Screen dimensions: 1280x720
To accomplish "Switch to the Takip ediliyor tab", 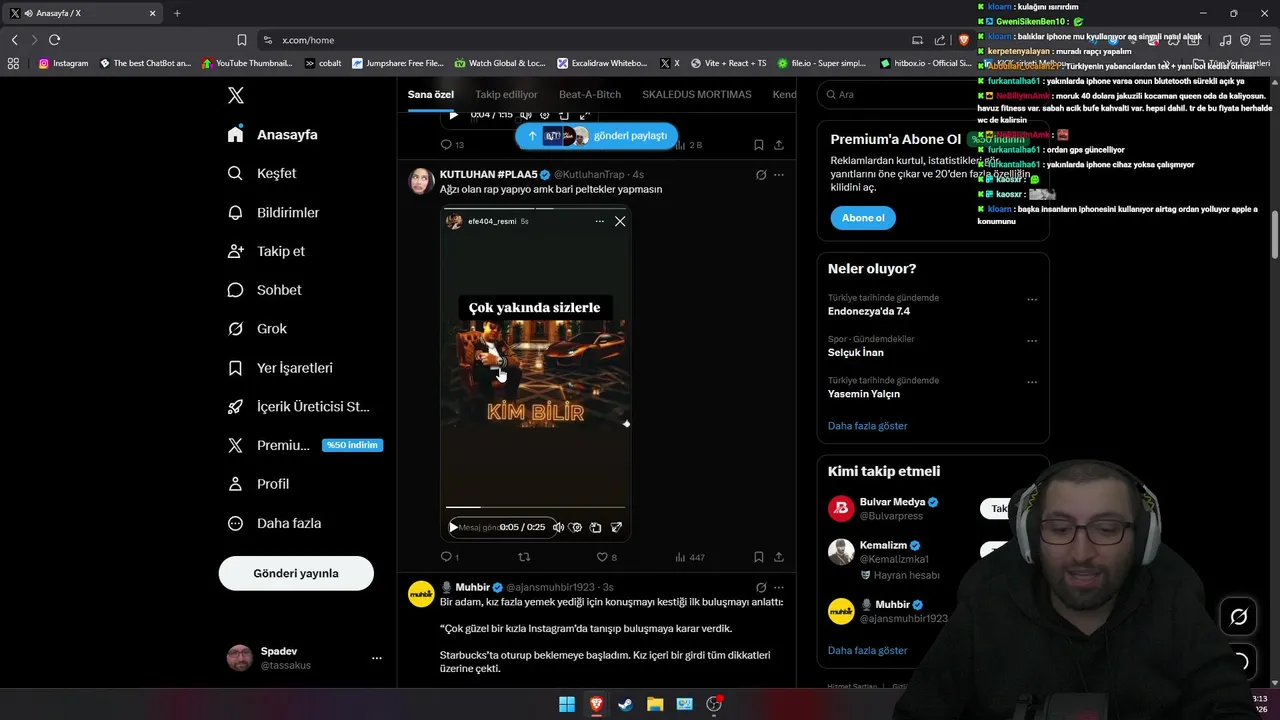I will [x=506, y=94].
